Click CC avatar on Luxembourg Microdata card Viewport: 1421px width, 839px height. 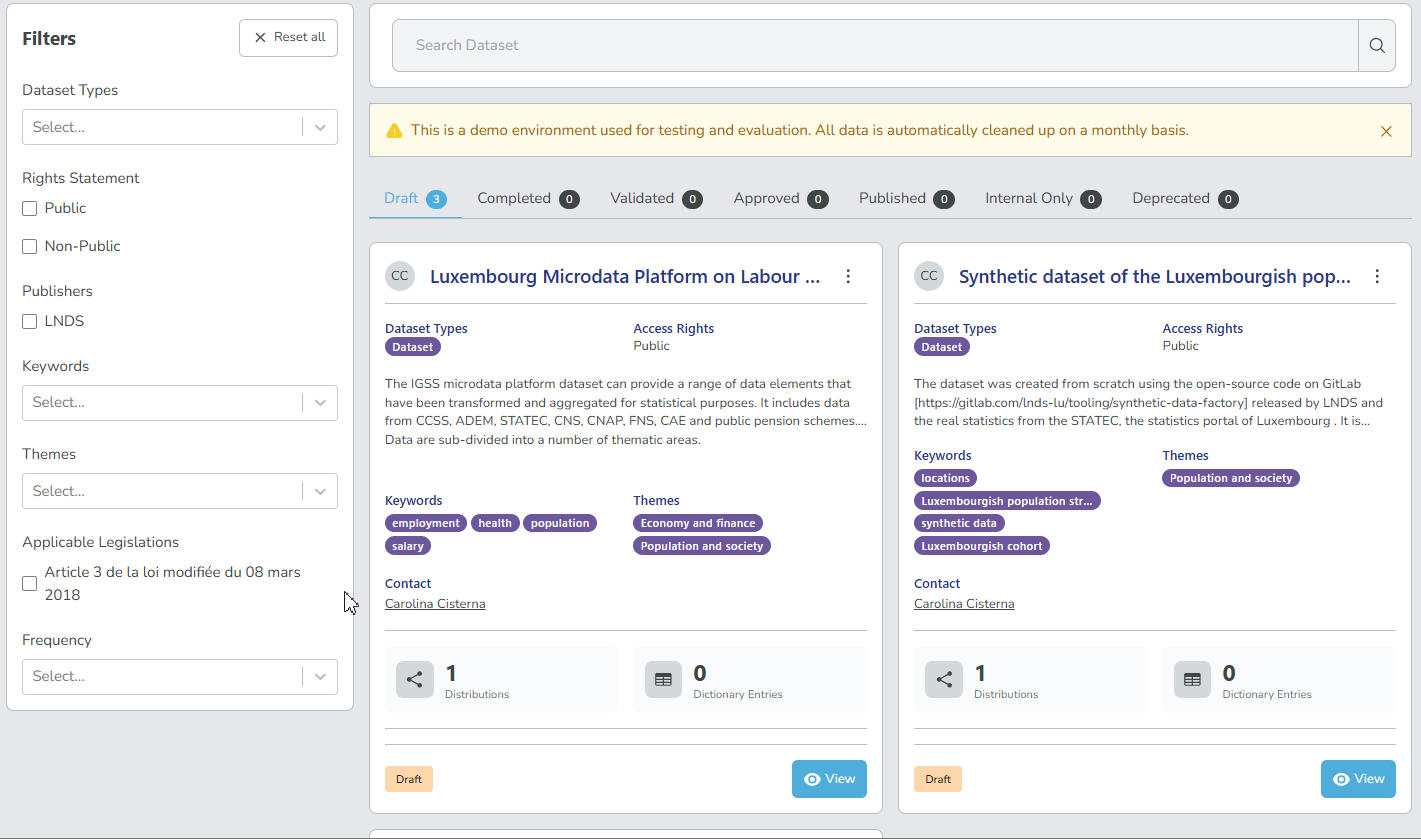tap(400, 277)
